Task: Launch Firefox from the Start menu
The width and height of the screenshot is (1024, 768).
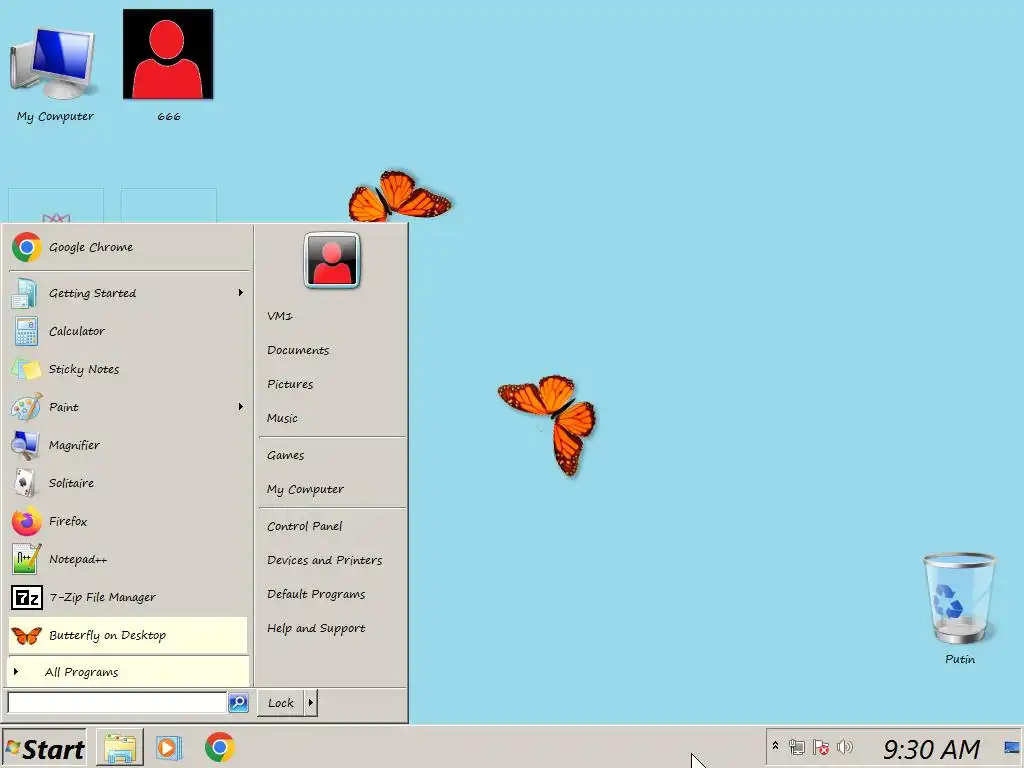Action: pyautogui.click(x=129, y=521)
